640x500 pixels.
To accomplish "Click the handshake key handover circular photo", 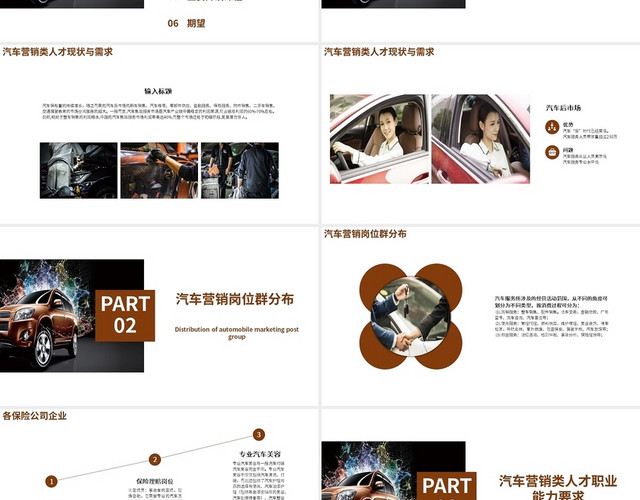I will coord(411,316).
